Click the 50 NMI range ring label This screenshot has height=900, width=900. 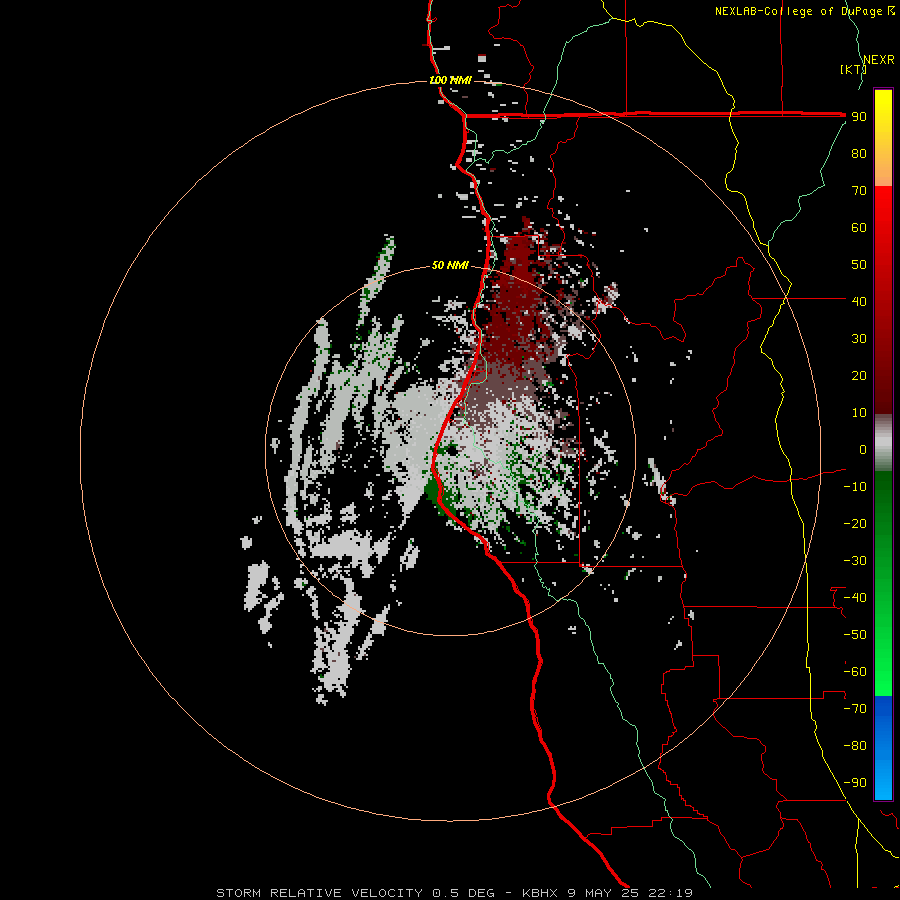pyautogui.click(x=451, y=265)
